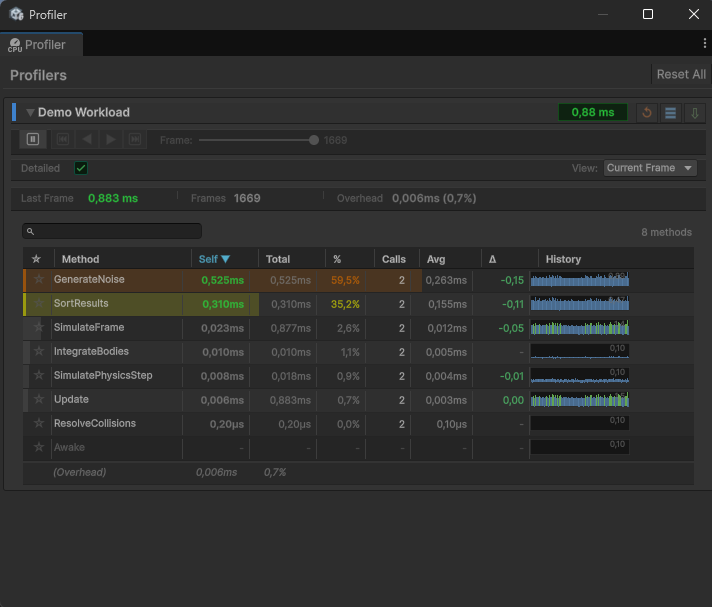
Task: Open the three-dot panel menu
Action: (704, 43)
